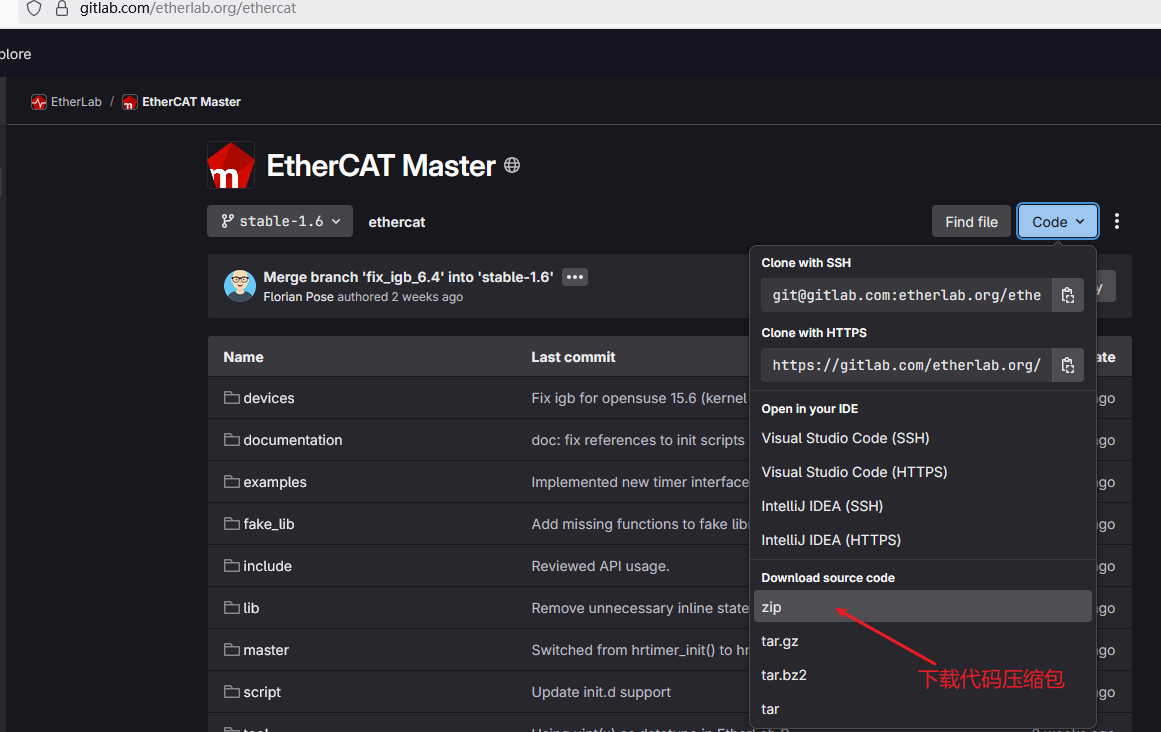Open the include folder
Screen dimensions: 1161x732
click(x=267, y=566)
